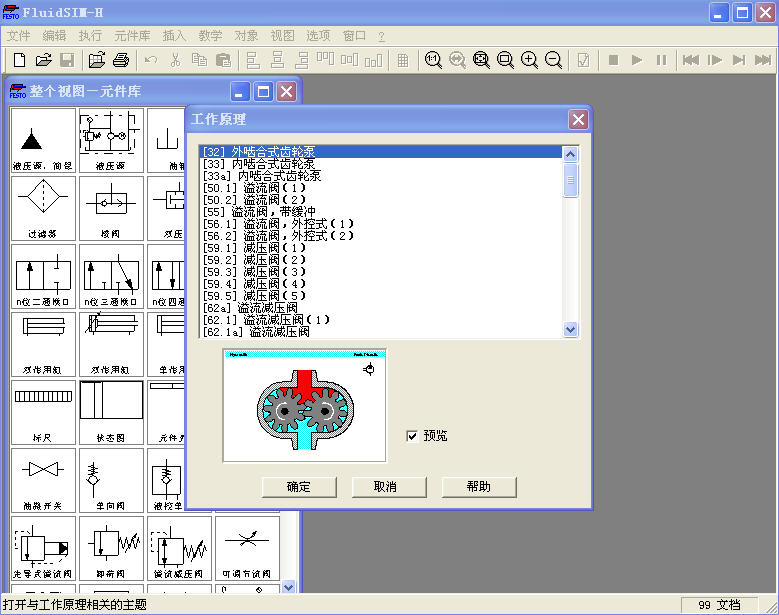Click the component library scroll down arrow
This screenshot has width=779, height=615.
click(289, 587)
